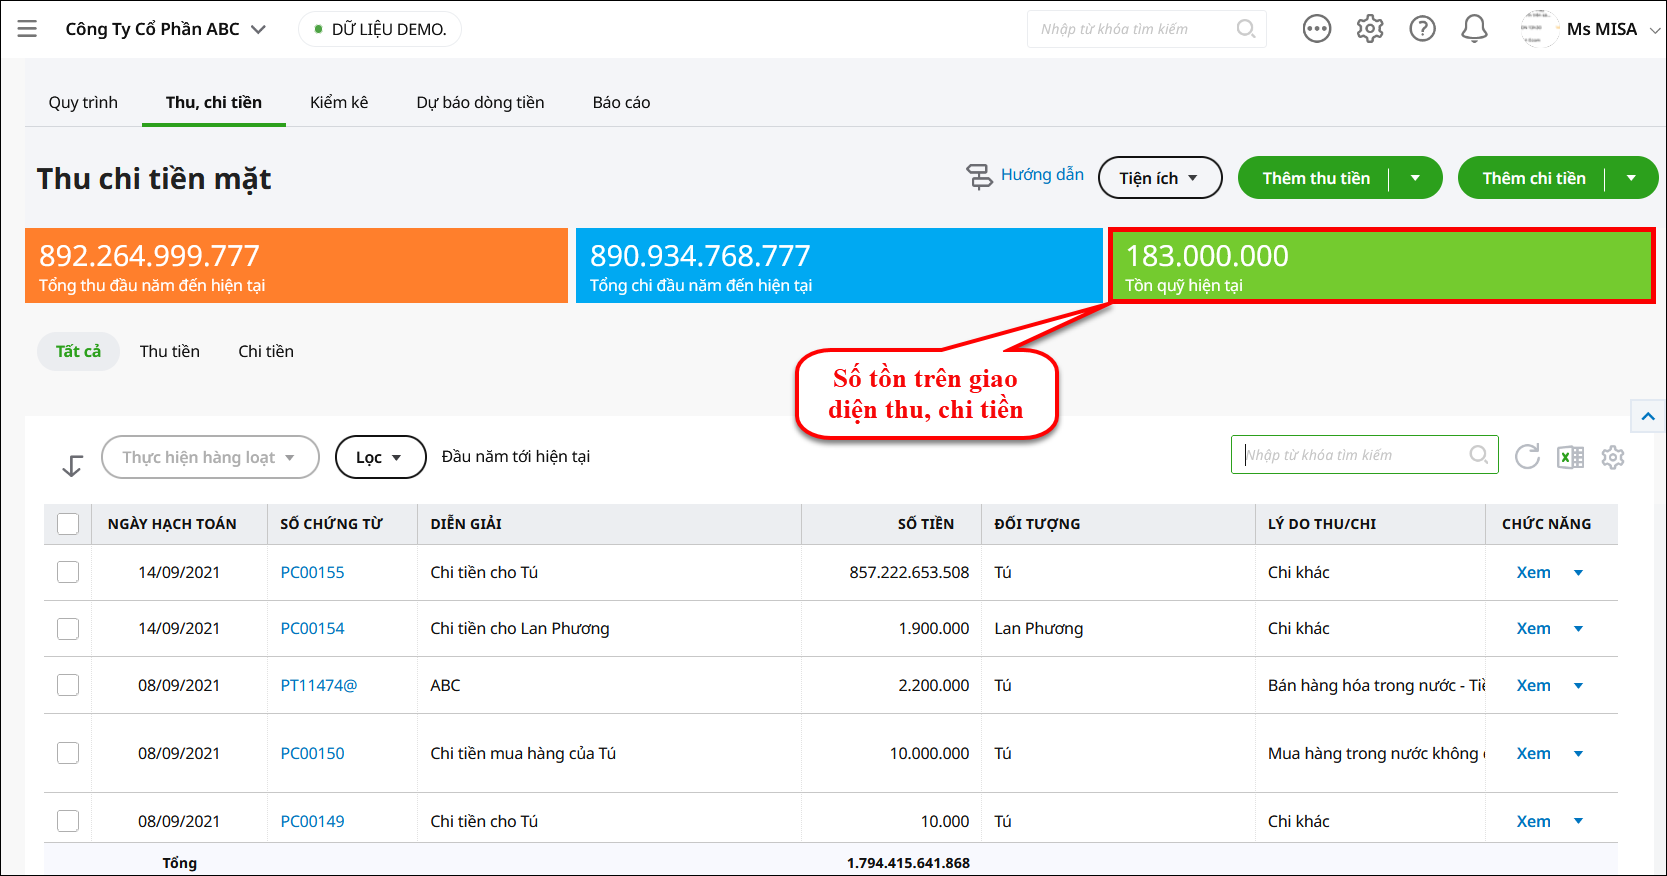
Task: Expand the Tiện ích utilities menu
Action: coord(1159,178)
